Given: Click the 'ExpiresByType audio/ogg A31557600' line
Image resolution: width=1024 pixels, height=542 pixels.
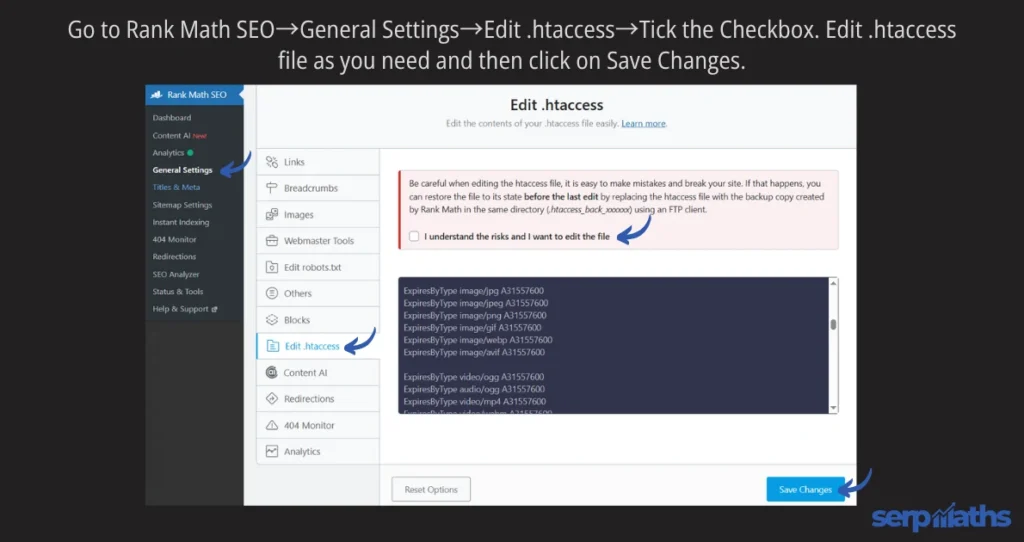Looking at the screenshot, I should 474,389.
